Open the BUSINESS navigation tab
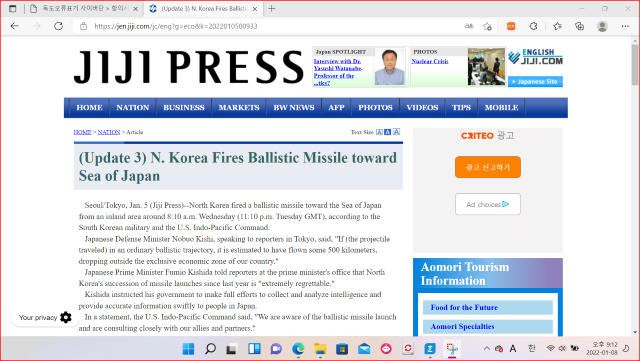 (184, 108)
